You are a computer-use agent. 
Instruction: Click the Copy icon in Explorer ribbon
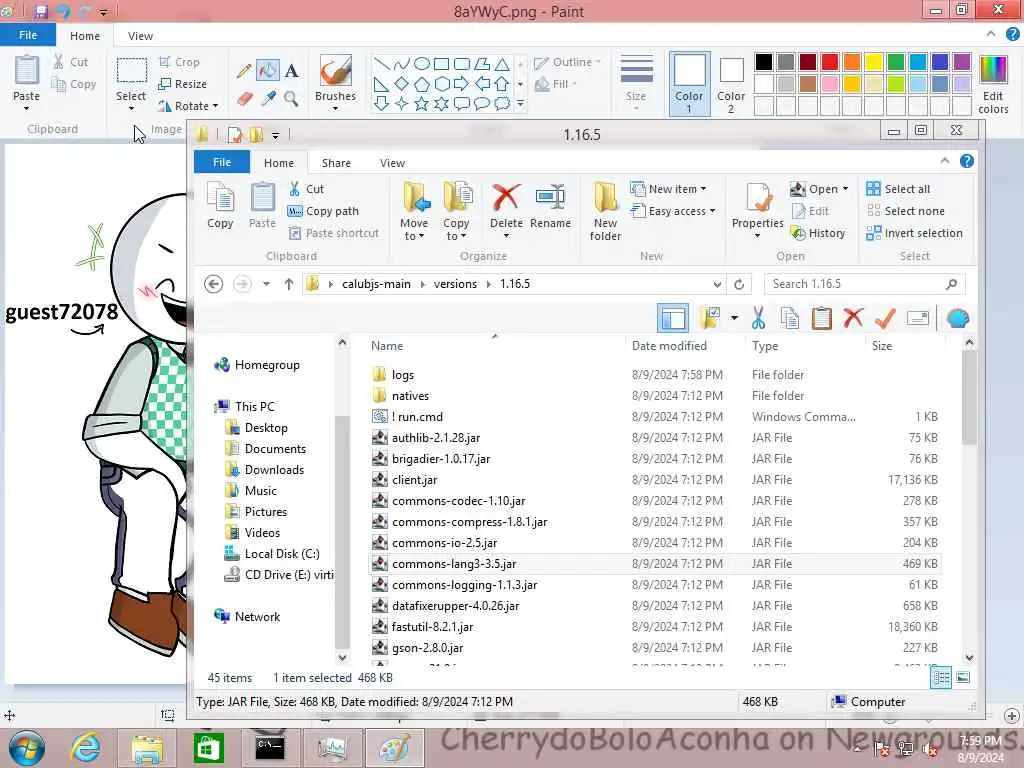(x=220, y=197)
